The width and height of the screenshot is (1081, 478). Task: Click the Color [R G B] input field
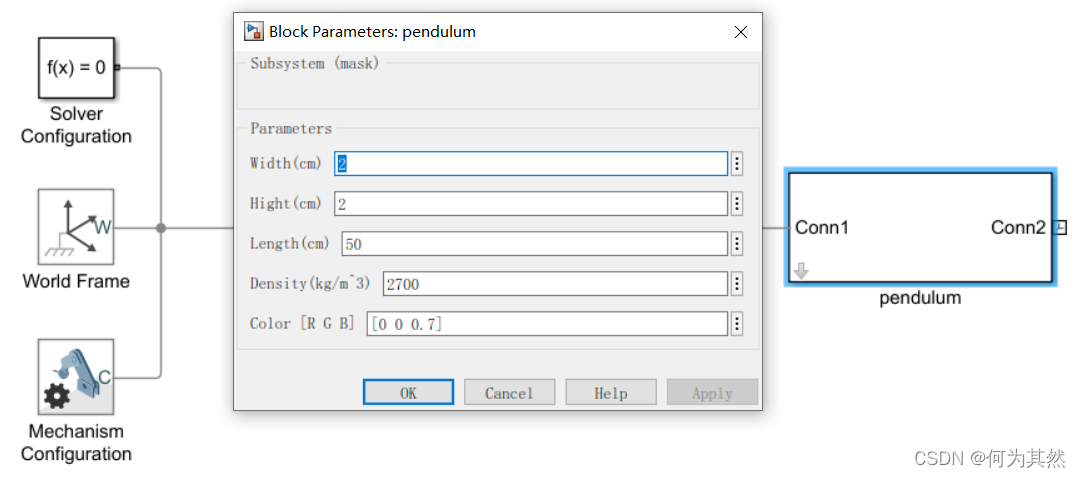(546, 324)
